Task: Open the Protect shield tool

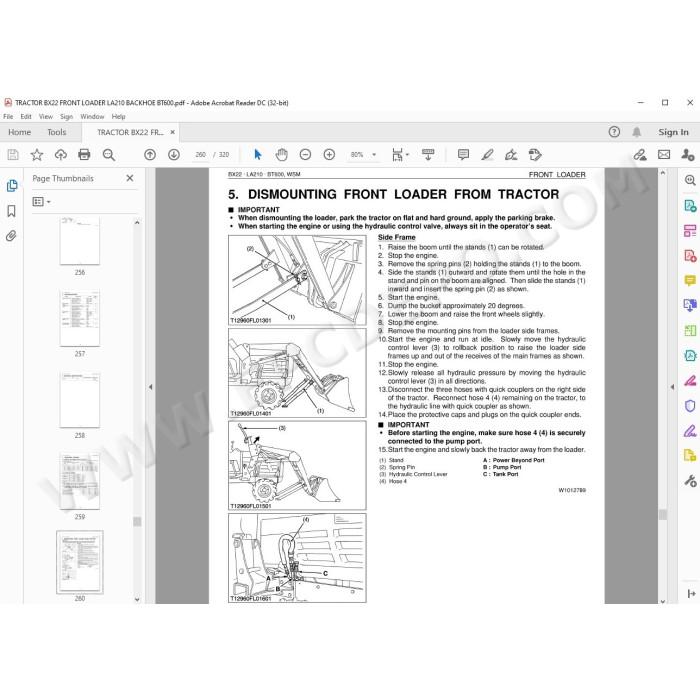Action: click(690, 405)
